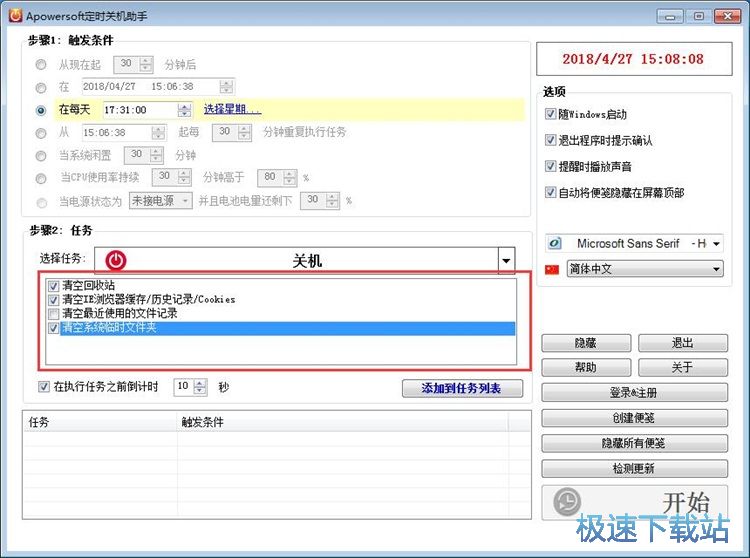Open the 关机 task dropdown arrow

coord(506,261)
